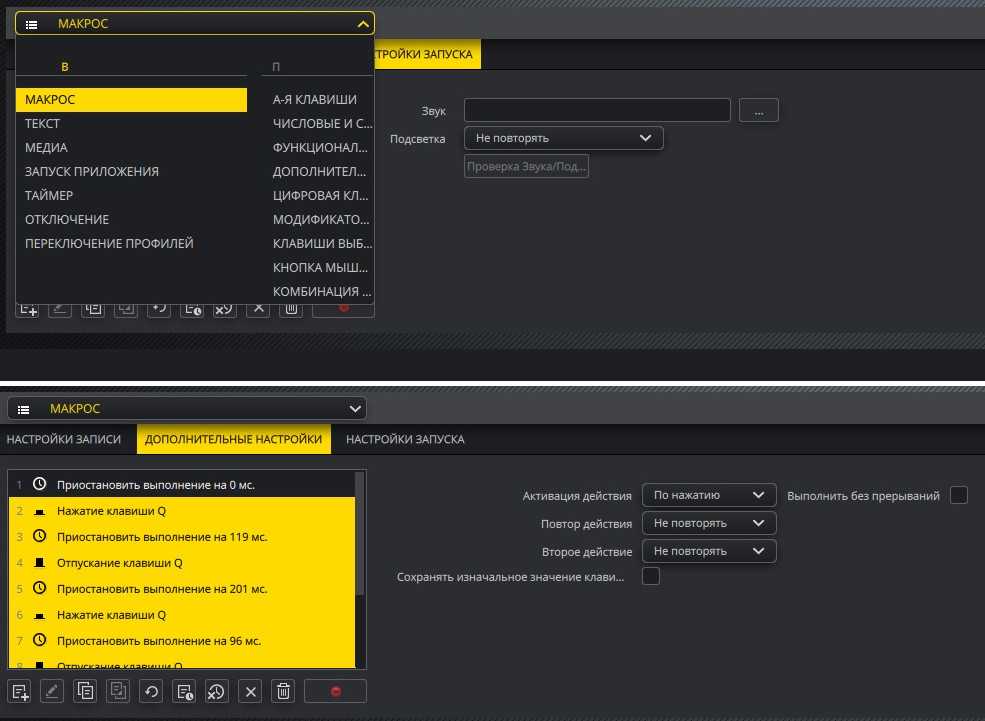Screen dimensions: 985x721
Task: Enable the 'Выполнить без прерываний' checkbox
Action: [x=958, y=495]
